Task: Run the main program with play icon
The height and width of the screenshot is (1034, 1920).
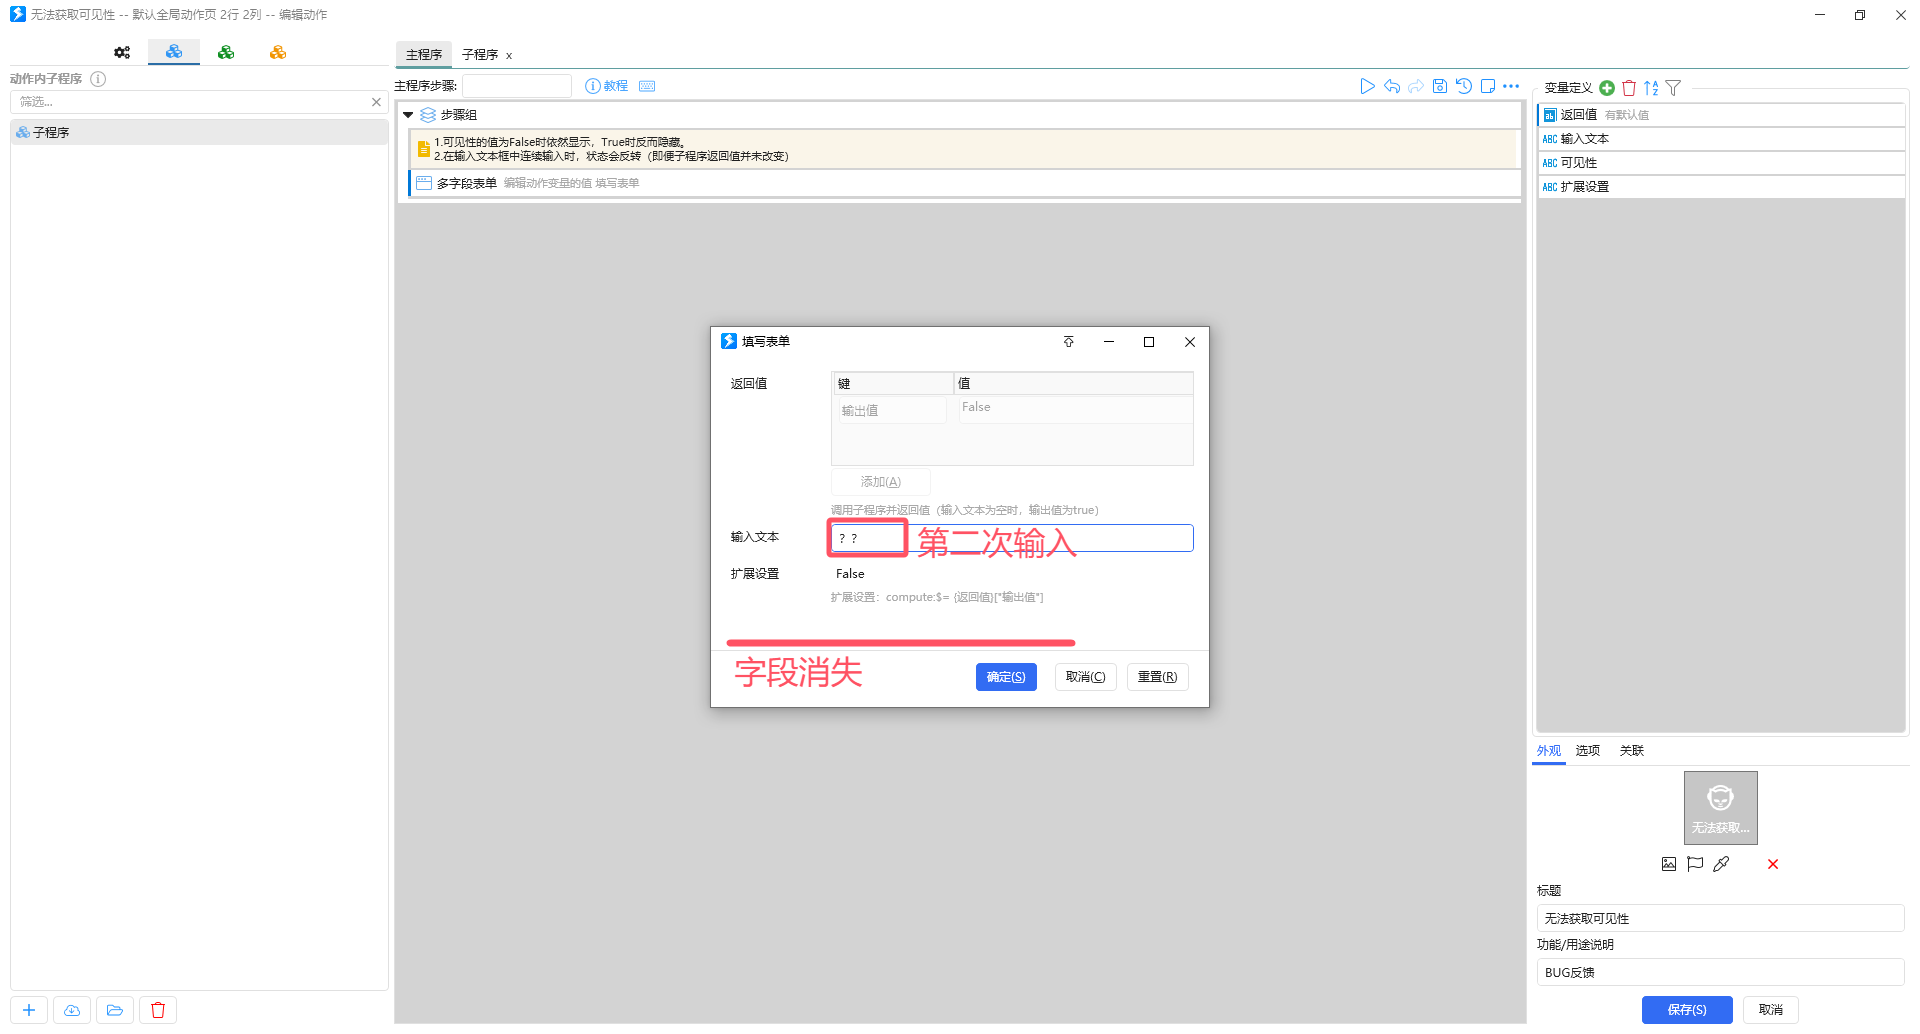Action: (x=1367, y=87)
